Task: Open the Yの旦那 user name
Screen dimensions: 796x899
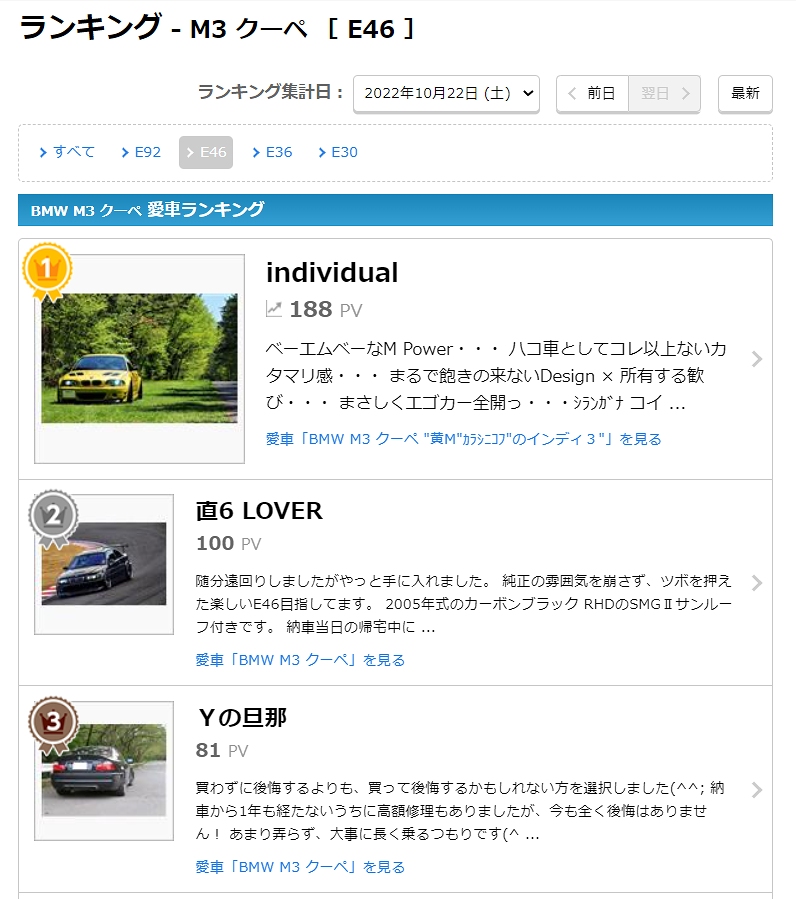Action: point(241,717)
